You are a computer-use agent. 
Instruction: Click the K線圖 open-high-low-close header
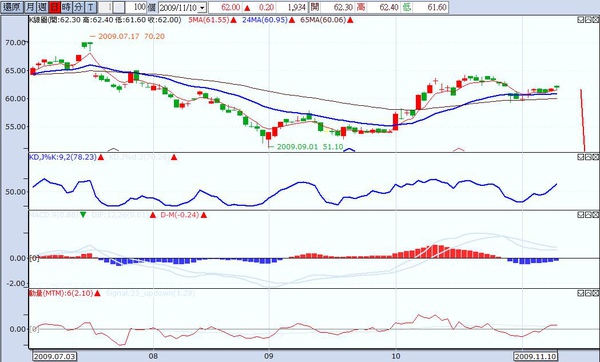[105, 20]
